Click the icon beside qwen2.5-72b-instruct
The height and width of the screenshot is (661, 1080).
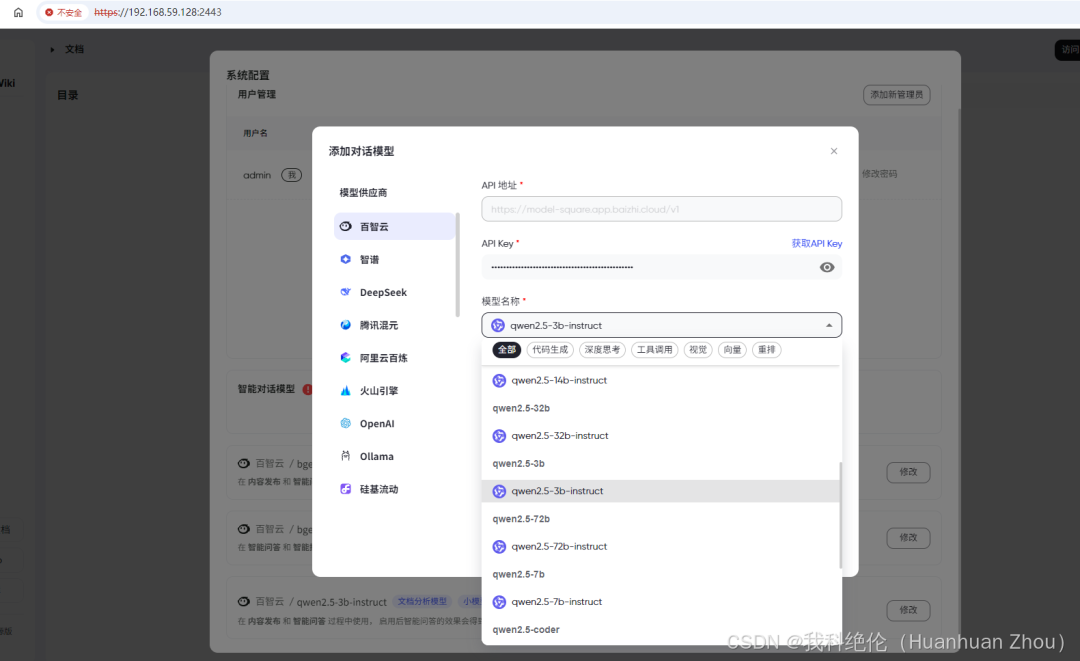(x=499, y=547)
